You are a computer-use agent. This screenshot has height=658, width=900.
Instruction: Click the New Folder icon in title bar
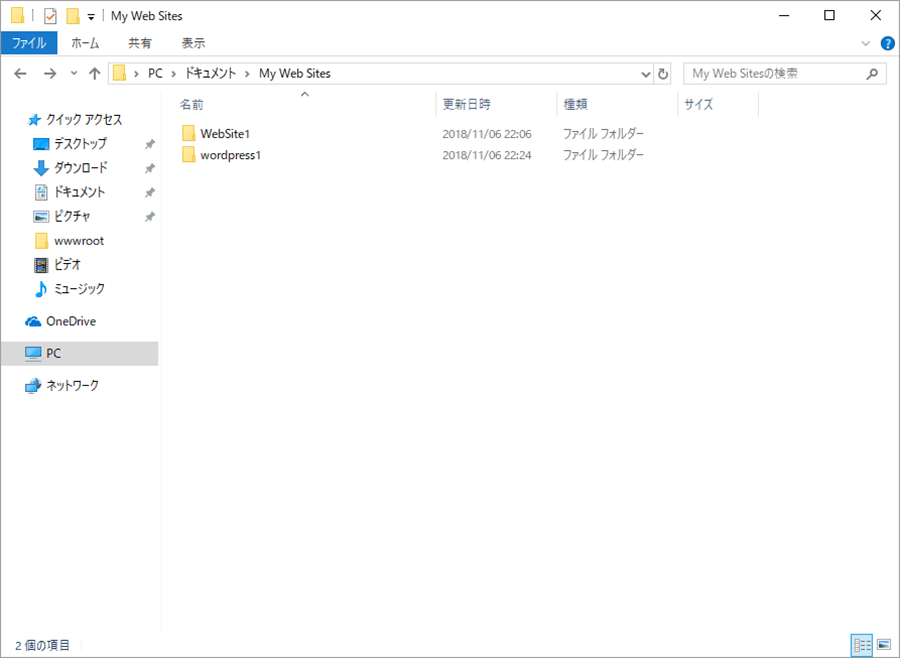[x=73, y=16]
